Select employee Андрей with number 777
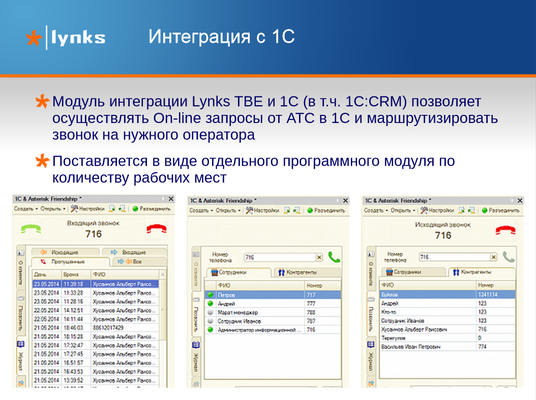The height and width of the screenshot is (400, 536). [x=273, y=304]
